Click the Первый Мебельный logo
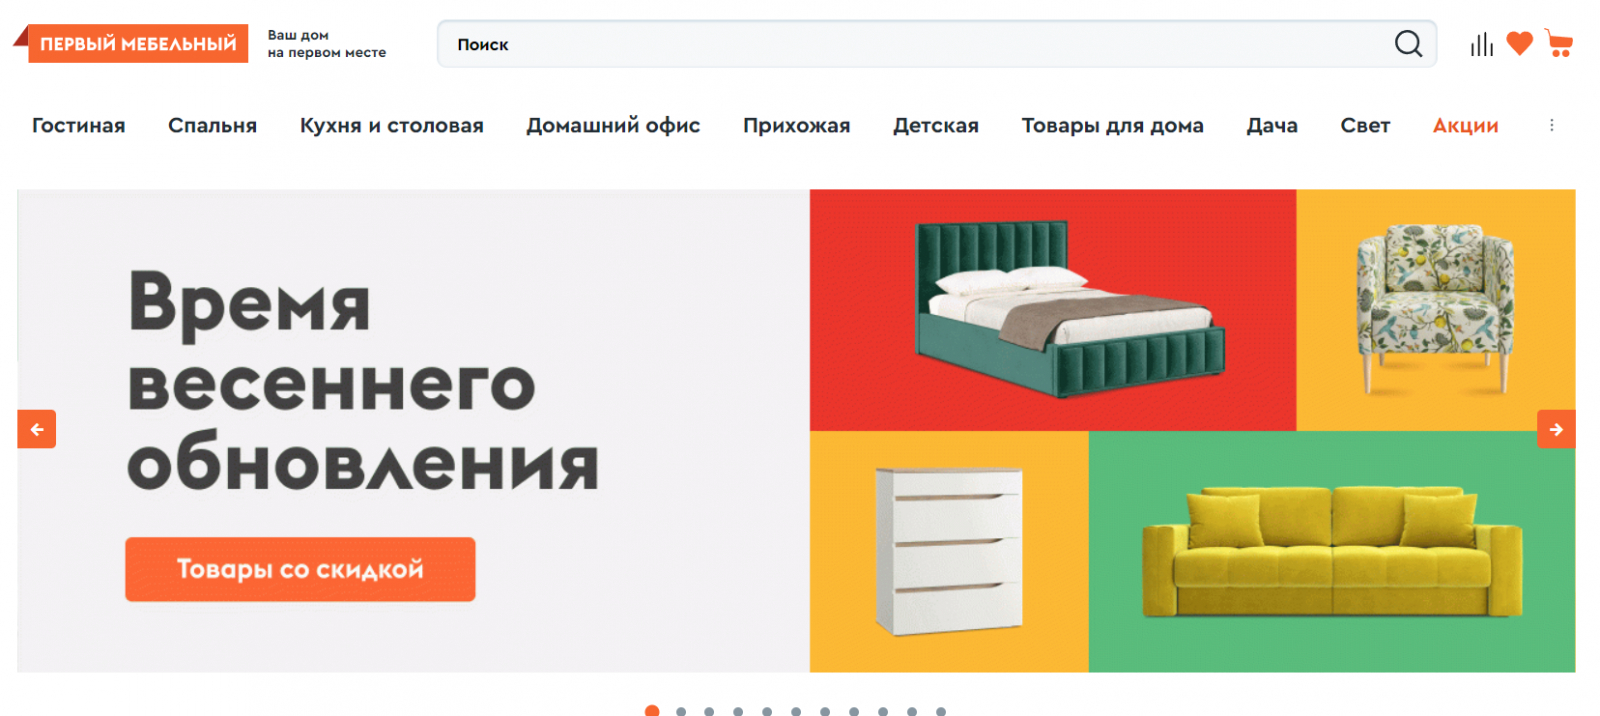Image resolution: width=1600 pixels, height=716 pixels. tap(131, 43)
